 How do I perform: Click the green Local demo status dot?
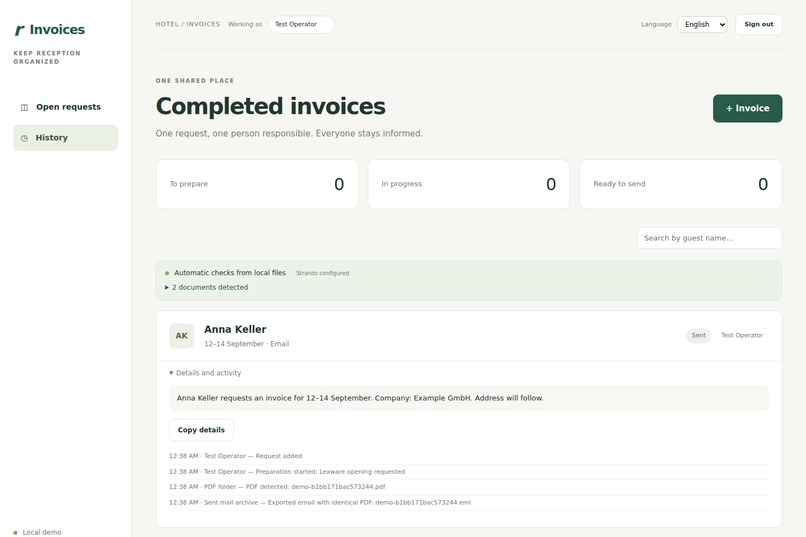click(x=15, y=532)
